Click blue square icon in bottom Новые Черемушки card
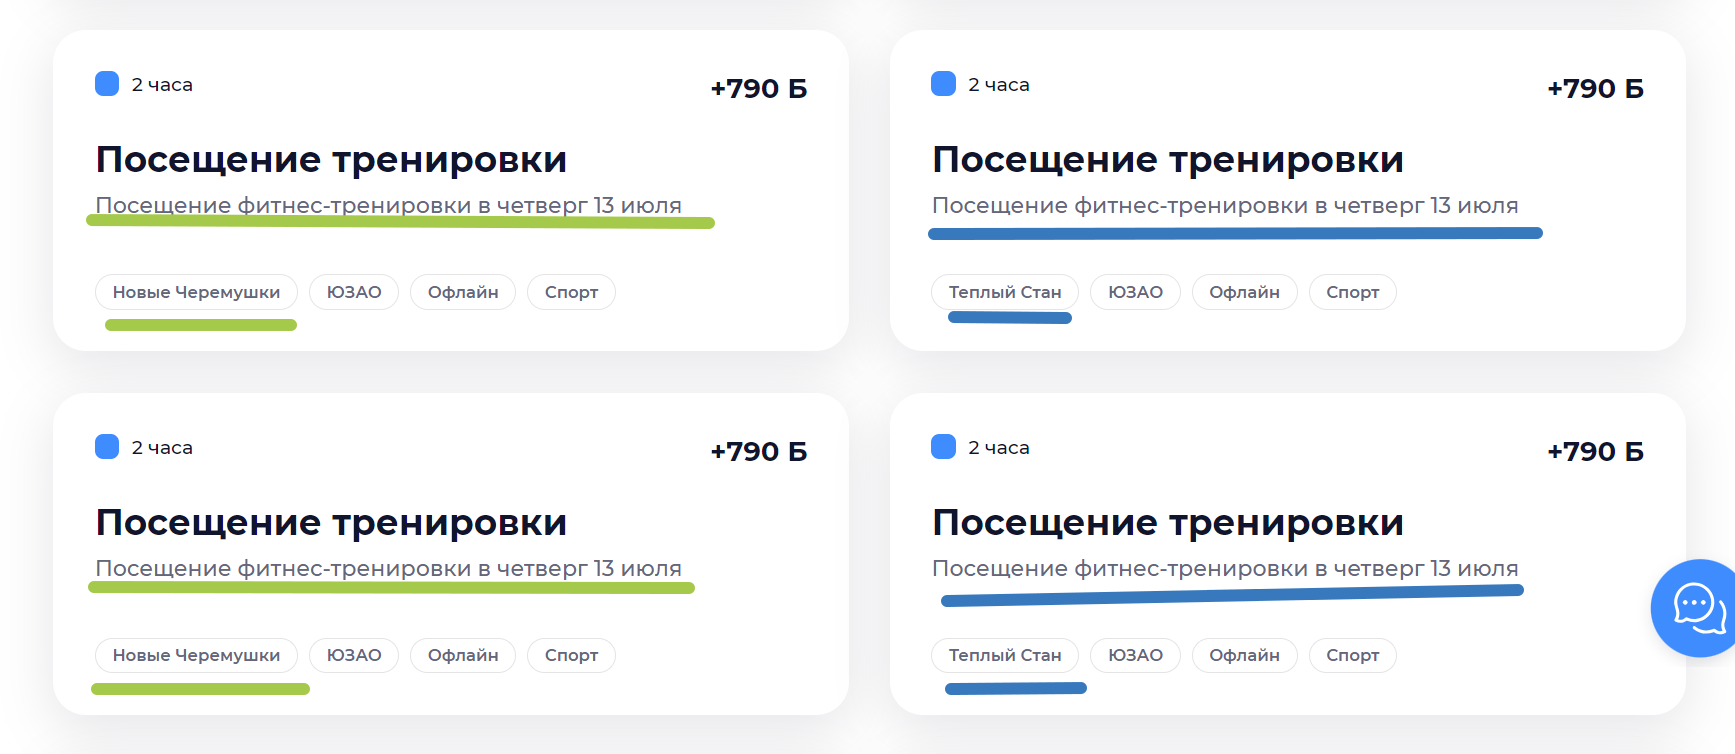The width and height of the screenshot is (1735, 754). 107,447
